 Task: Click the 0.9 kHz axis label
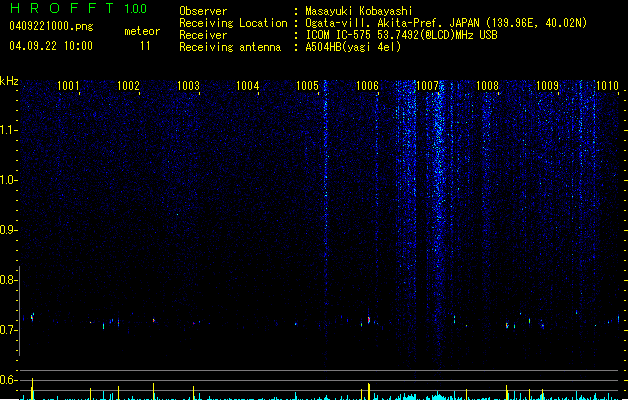[9, 230]
